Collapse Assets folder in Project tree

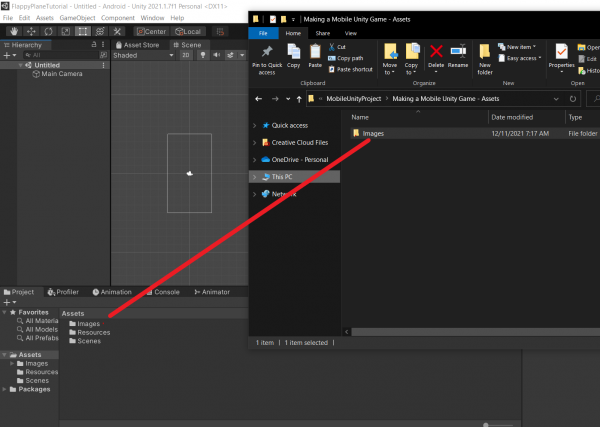pyautogui.click(x=4, y=355)
